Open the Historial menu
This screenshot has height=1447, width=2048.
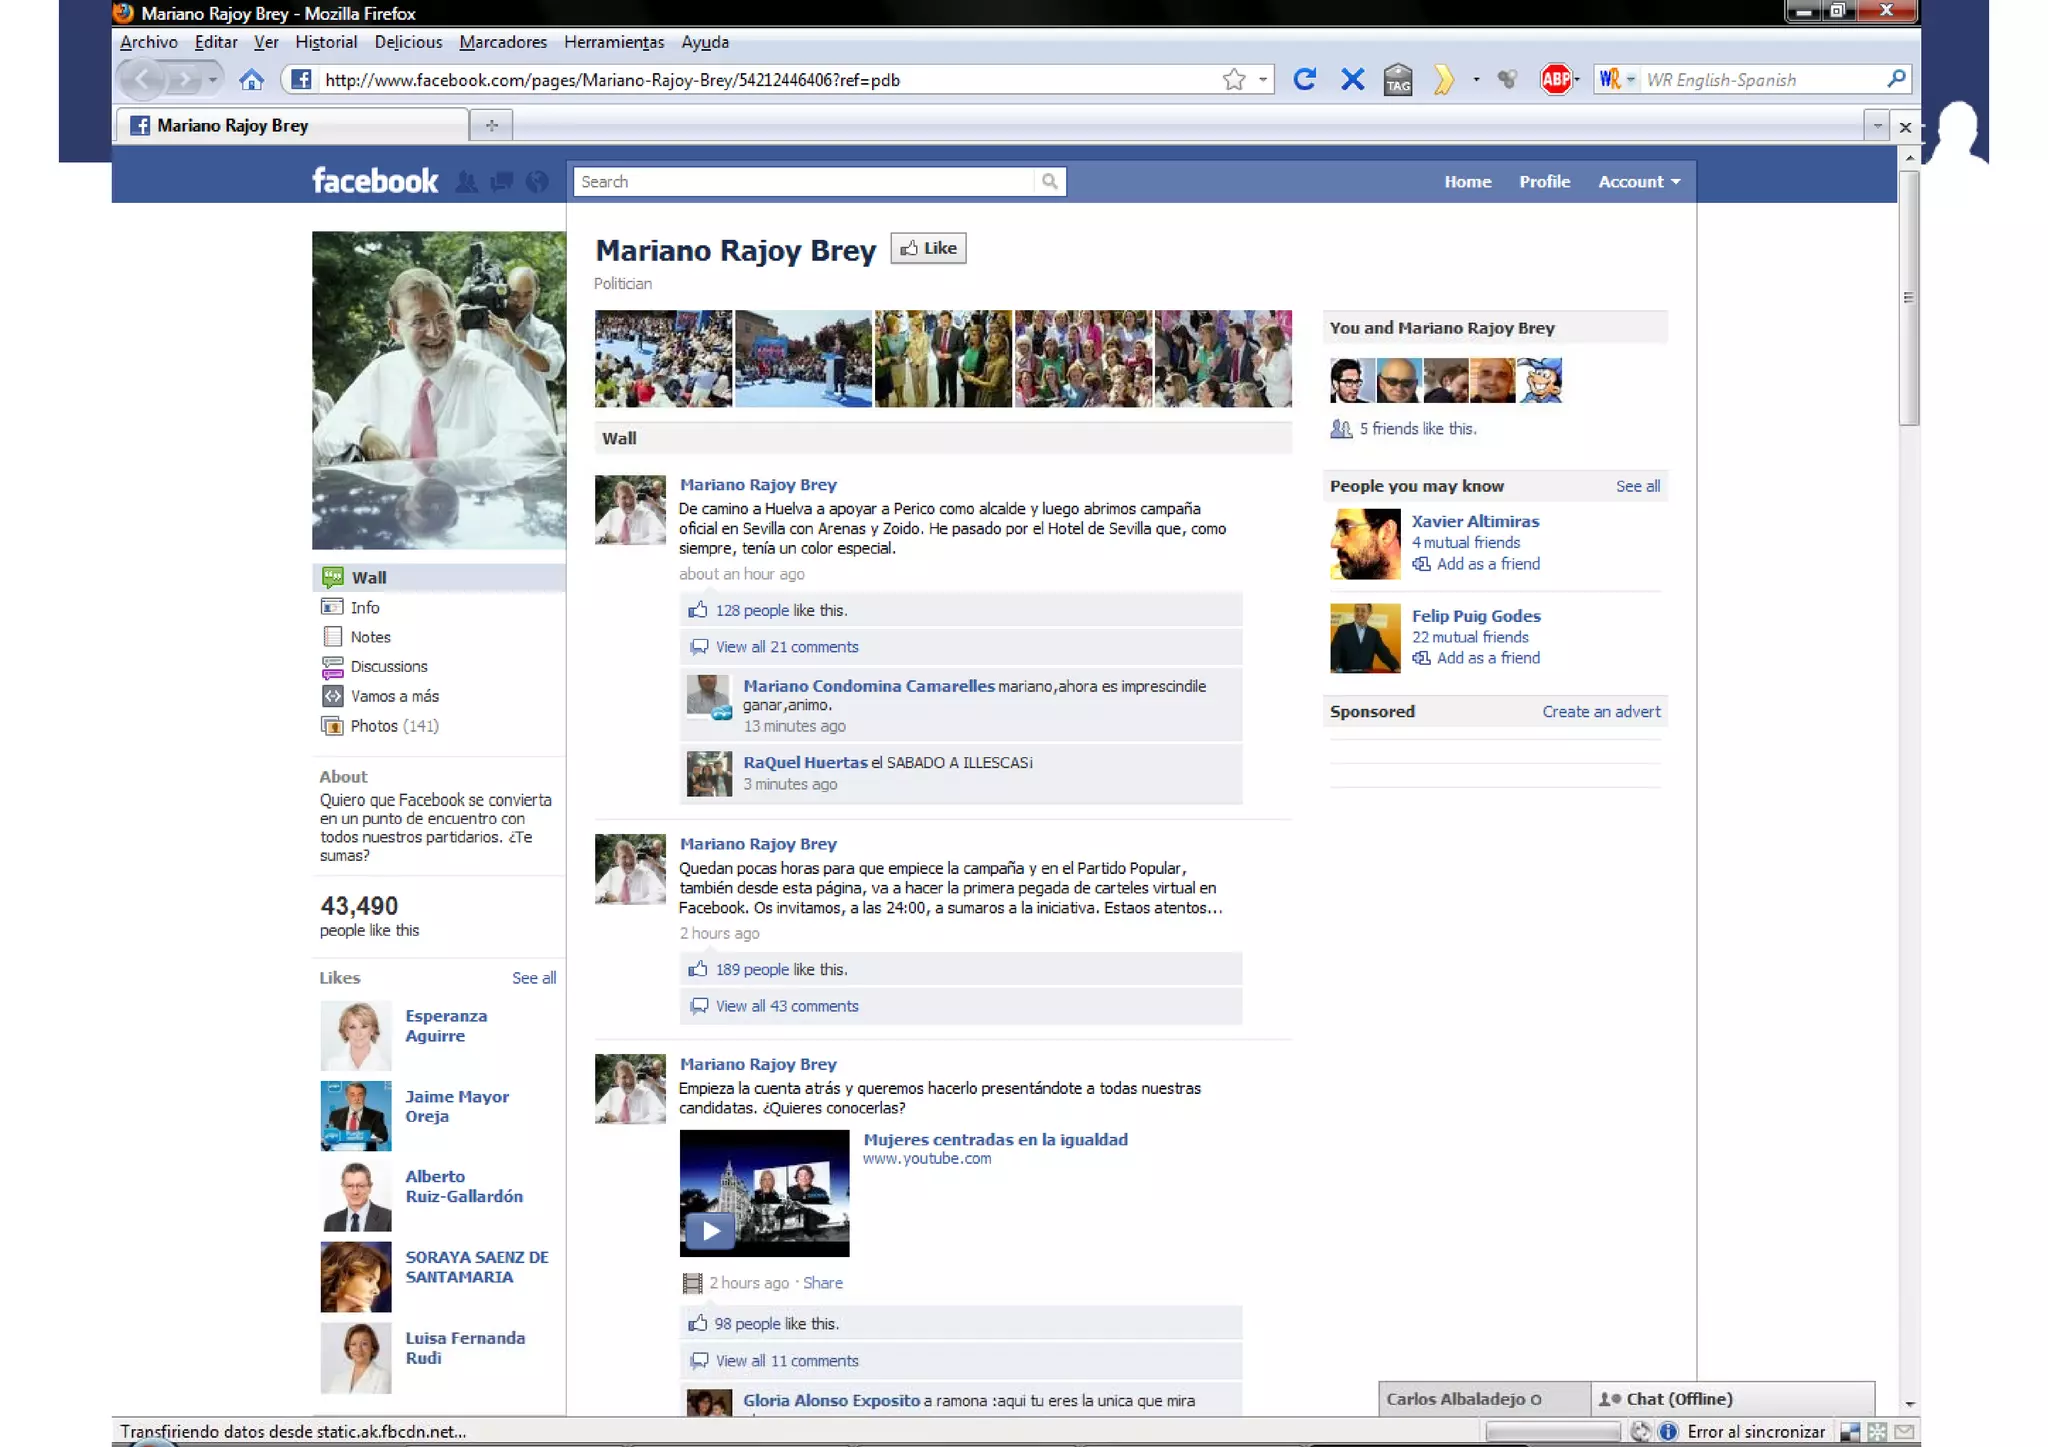[326, 42]
